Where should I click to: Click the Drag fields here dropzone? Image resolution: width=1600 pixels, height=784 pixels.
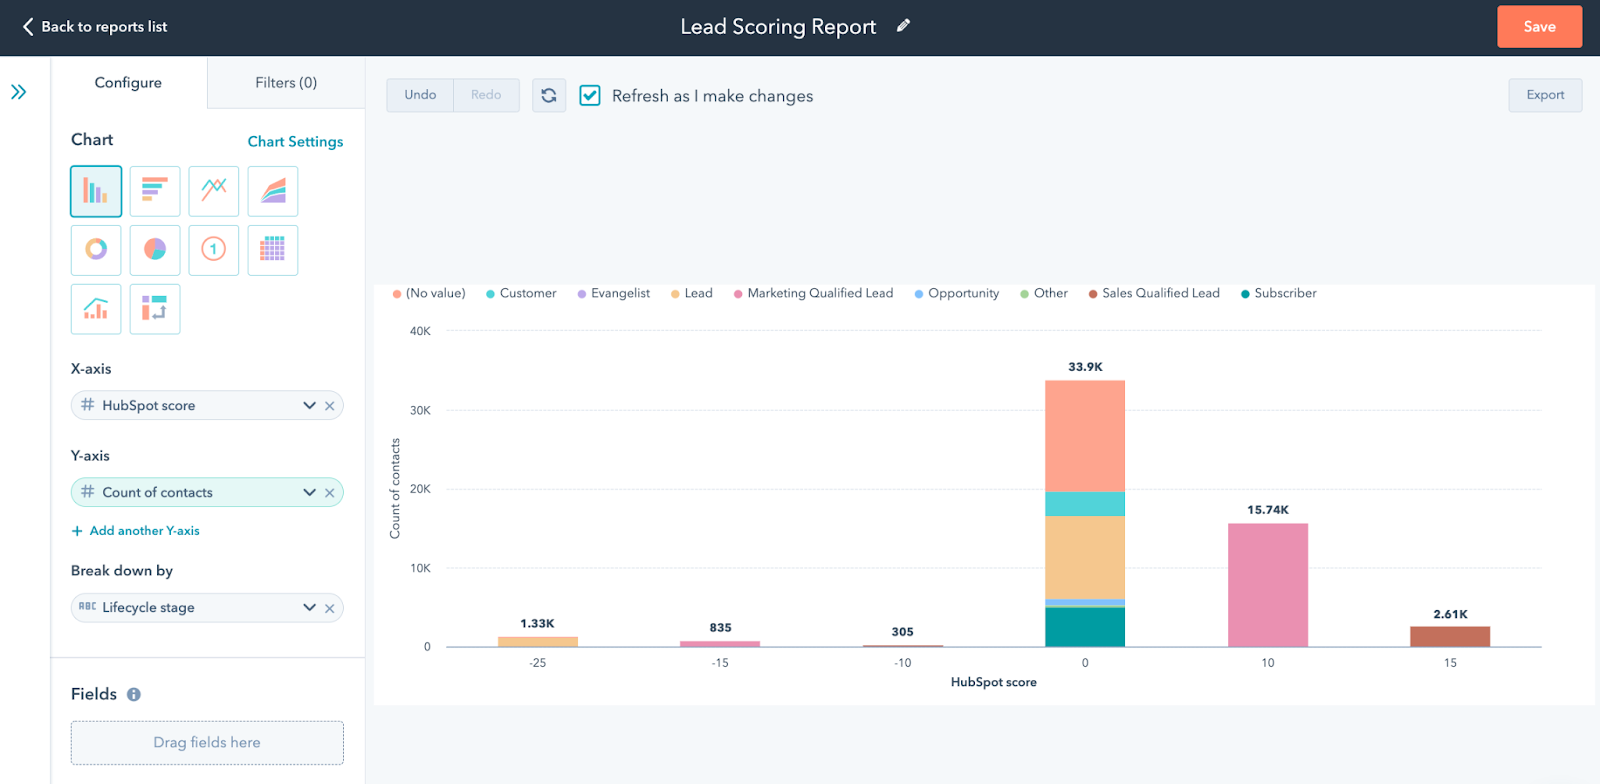(207, 743)
